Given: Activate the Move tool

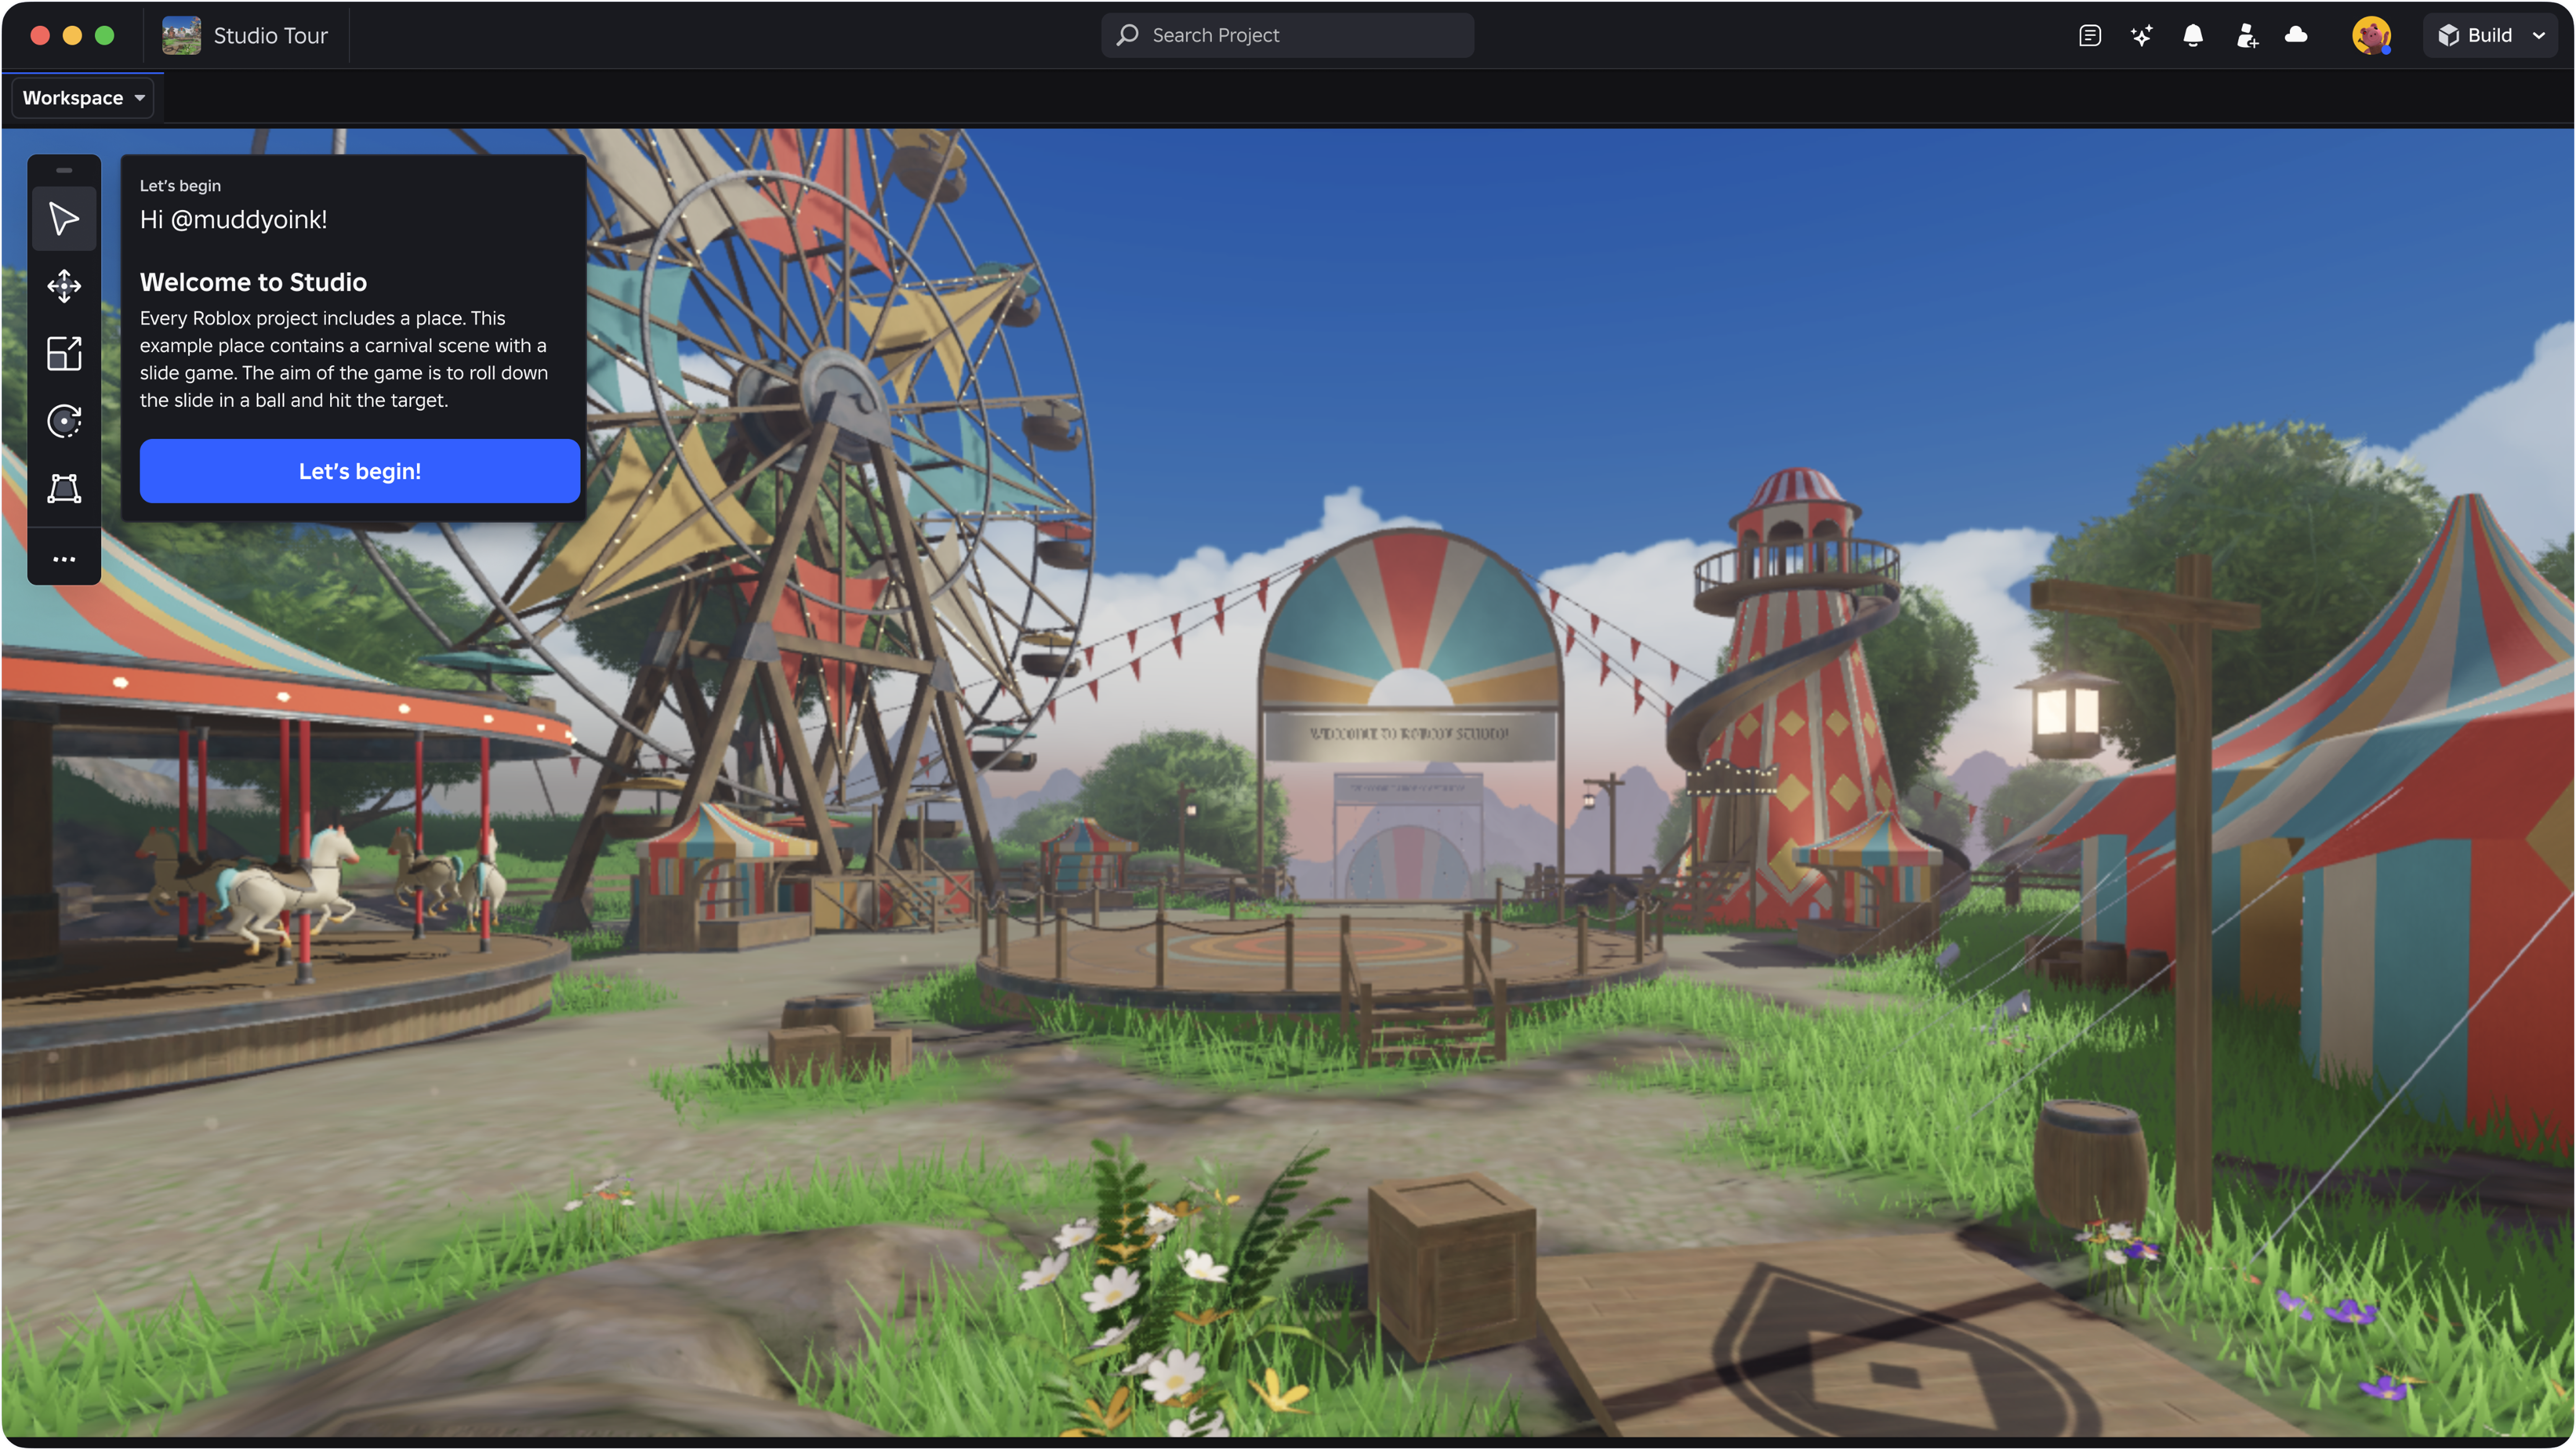Looking at the screenshot, I should tap(64, 286).
